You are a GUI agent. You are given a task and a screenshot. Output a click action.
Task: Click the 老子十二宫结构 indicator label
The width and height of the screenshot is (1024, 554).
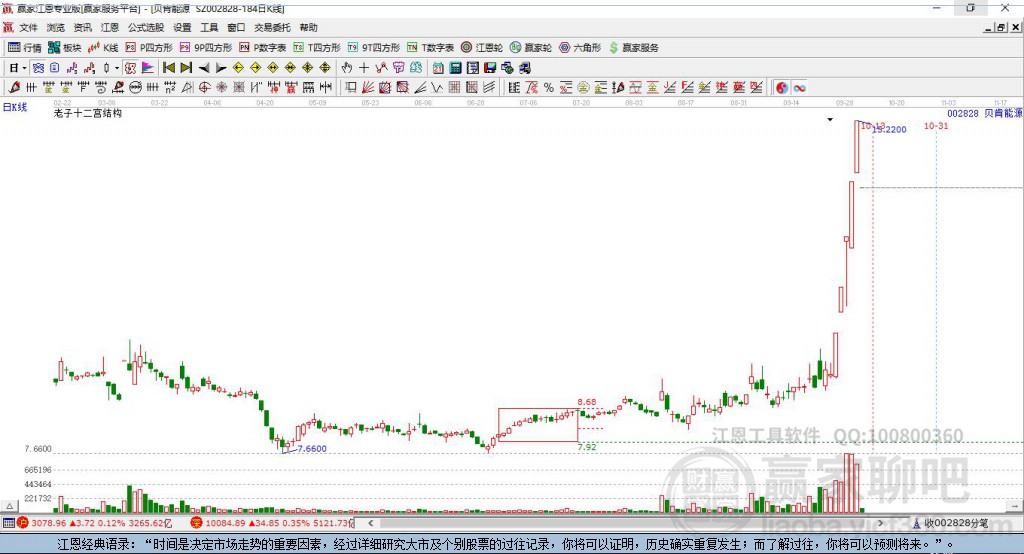coord(88,113)
